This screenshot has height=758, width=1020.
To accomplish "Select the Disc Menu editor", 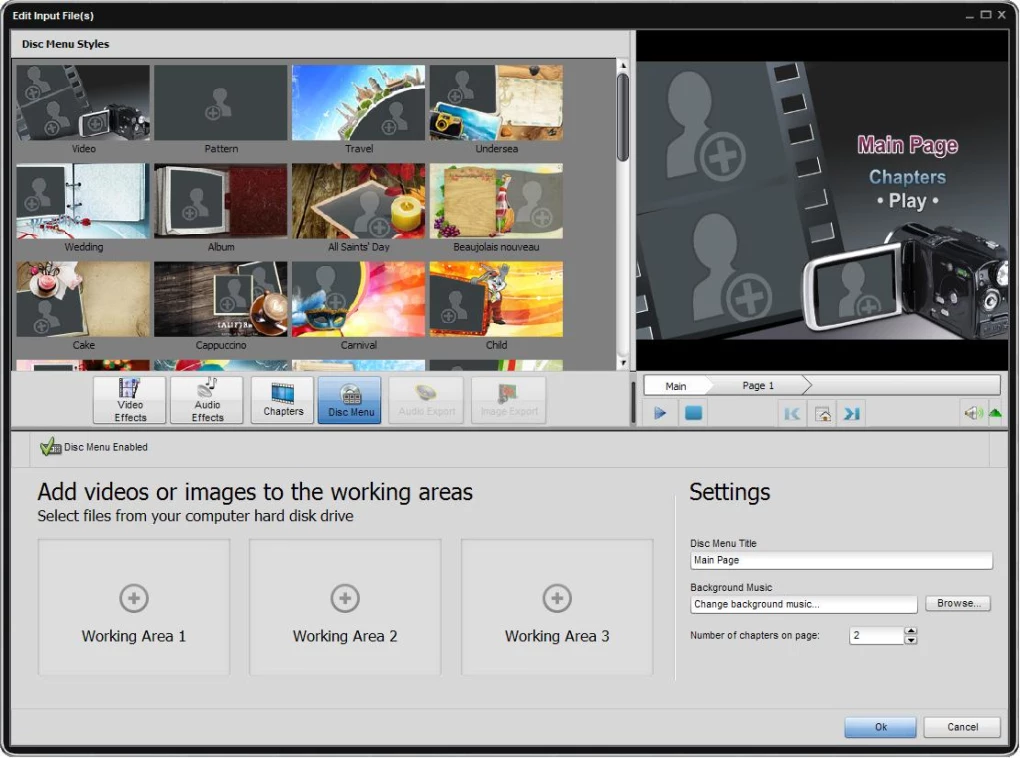I will 348,400.
